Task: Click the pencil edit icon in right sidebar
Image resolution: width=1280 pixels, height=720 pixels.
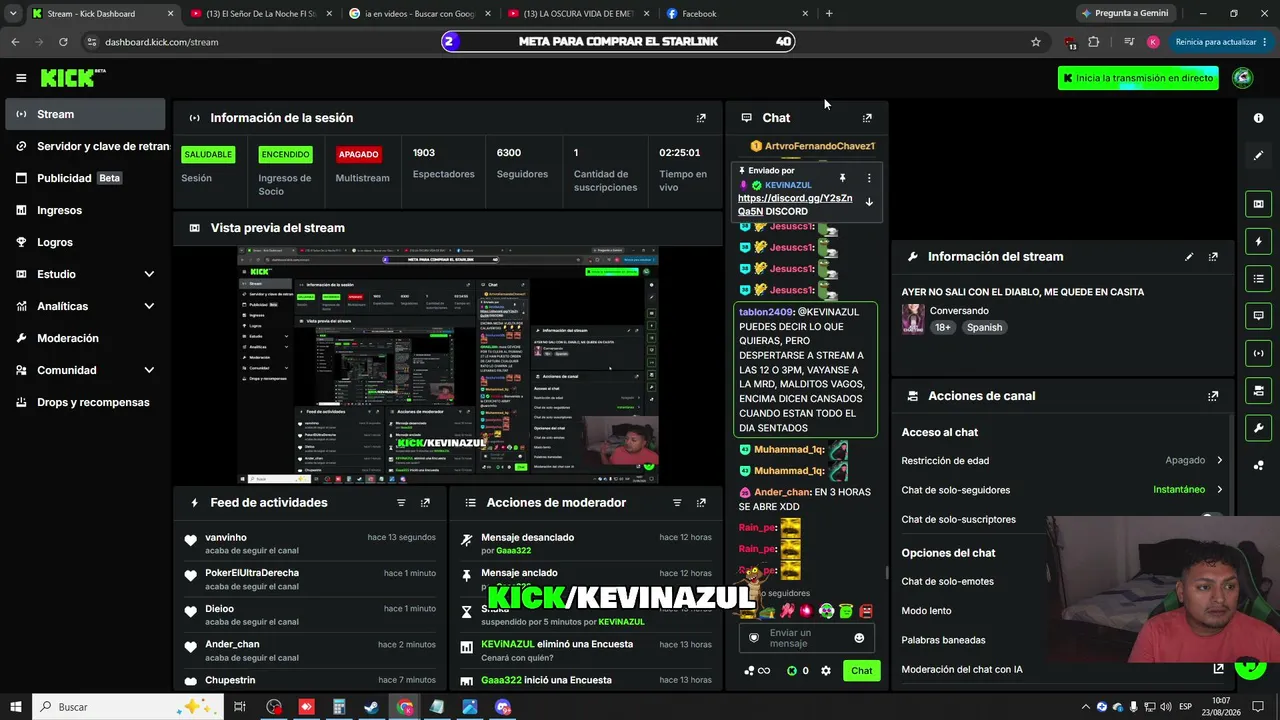Action: tap(1258, 155)
